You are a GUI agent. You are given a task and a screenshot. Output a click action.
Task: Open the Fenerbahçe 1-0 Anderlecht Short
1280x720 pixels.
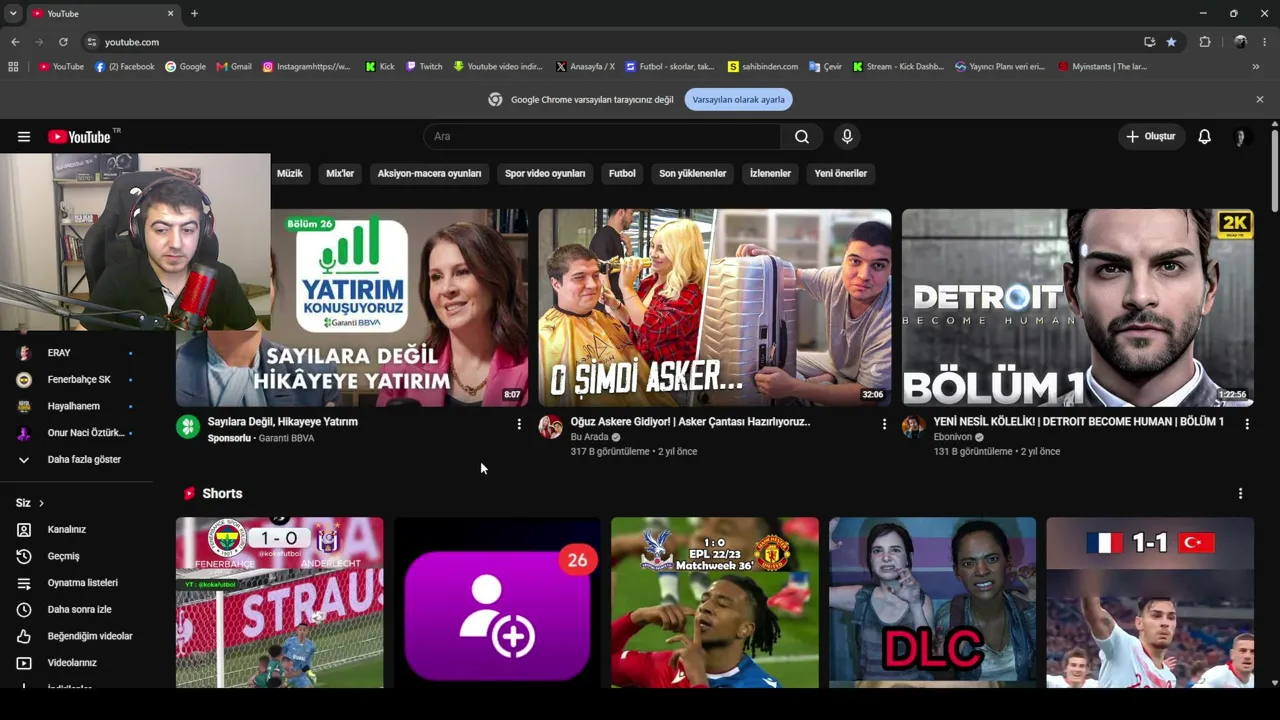point(280,603)
